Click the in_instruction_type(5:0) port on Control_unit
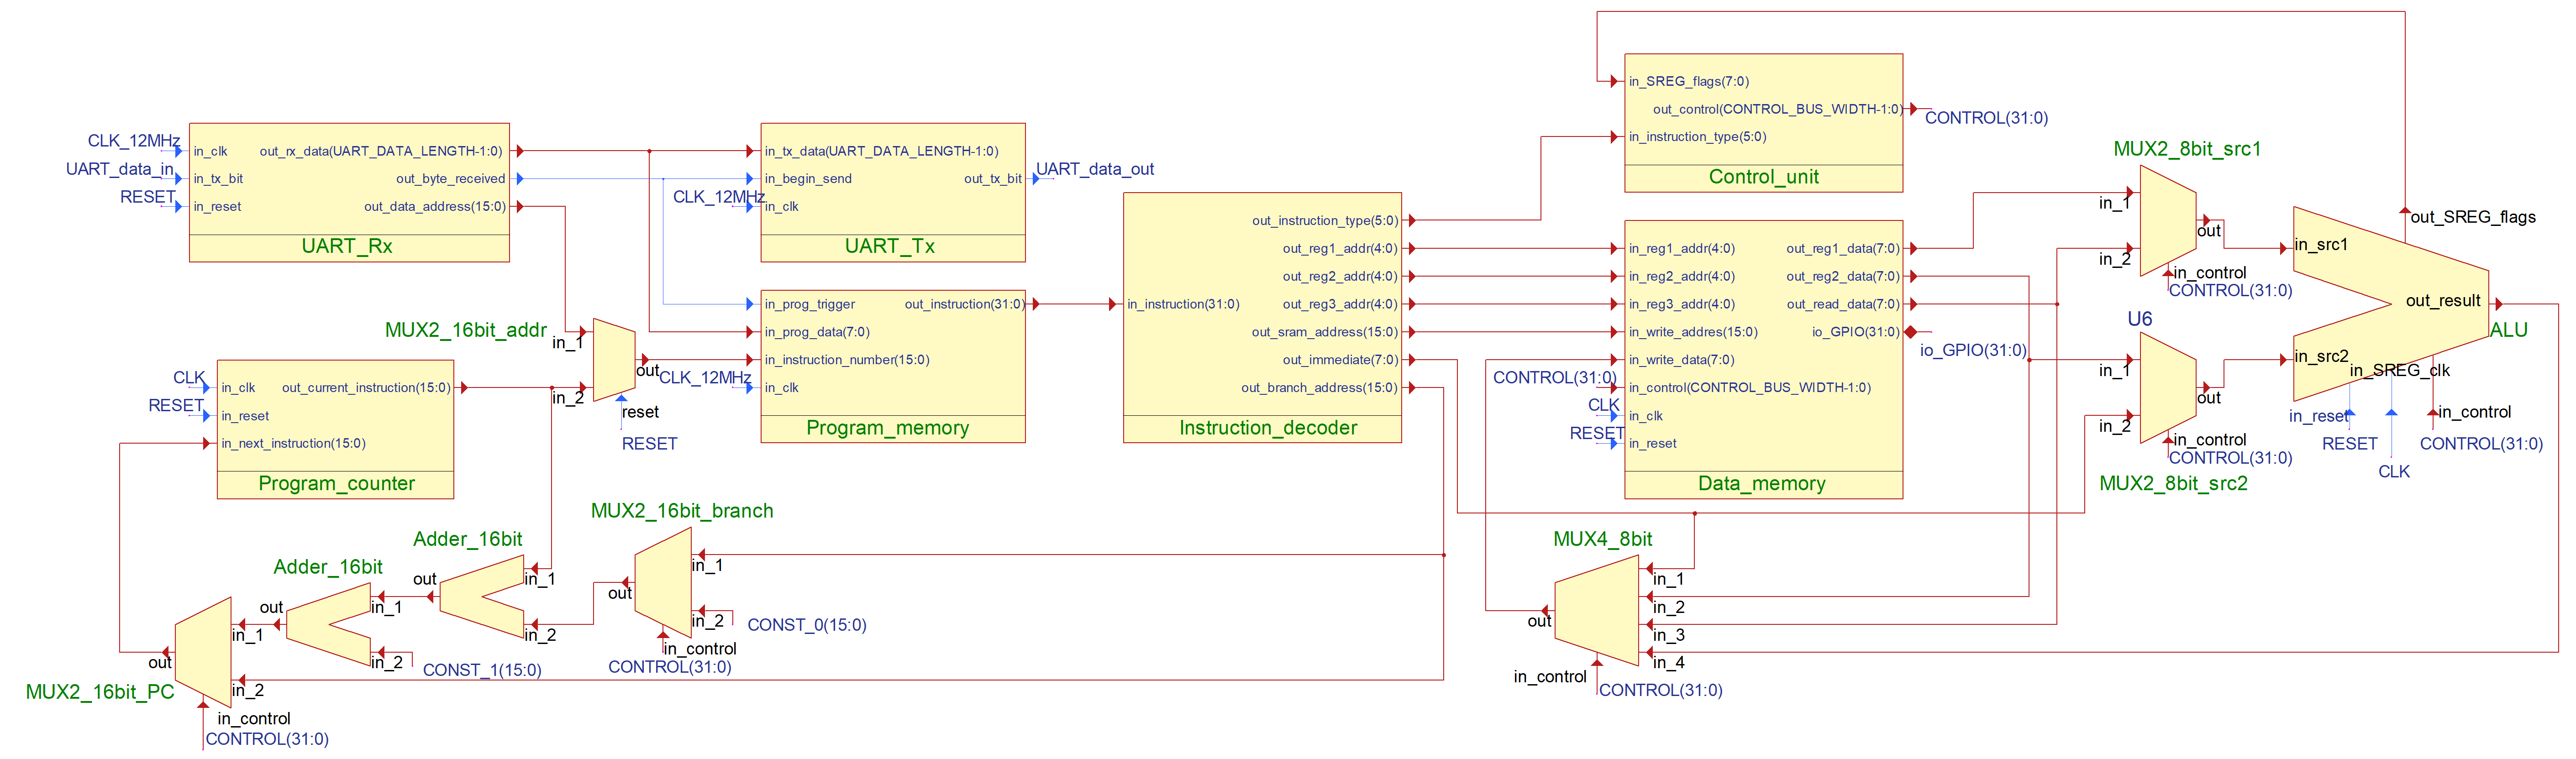Image resolution: width=2576 pixels, height=759 pixels. coord(1697,137)
